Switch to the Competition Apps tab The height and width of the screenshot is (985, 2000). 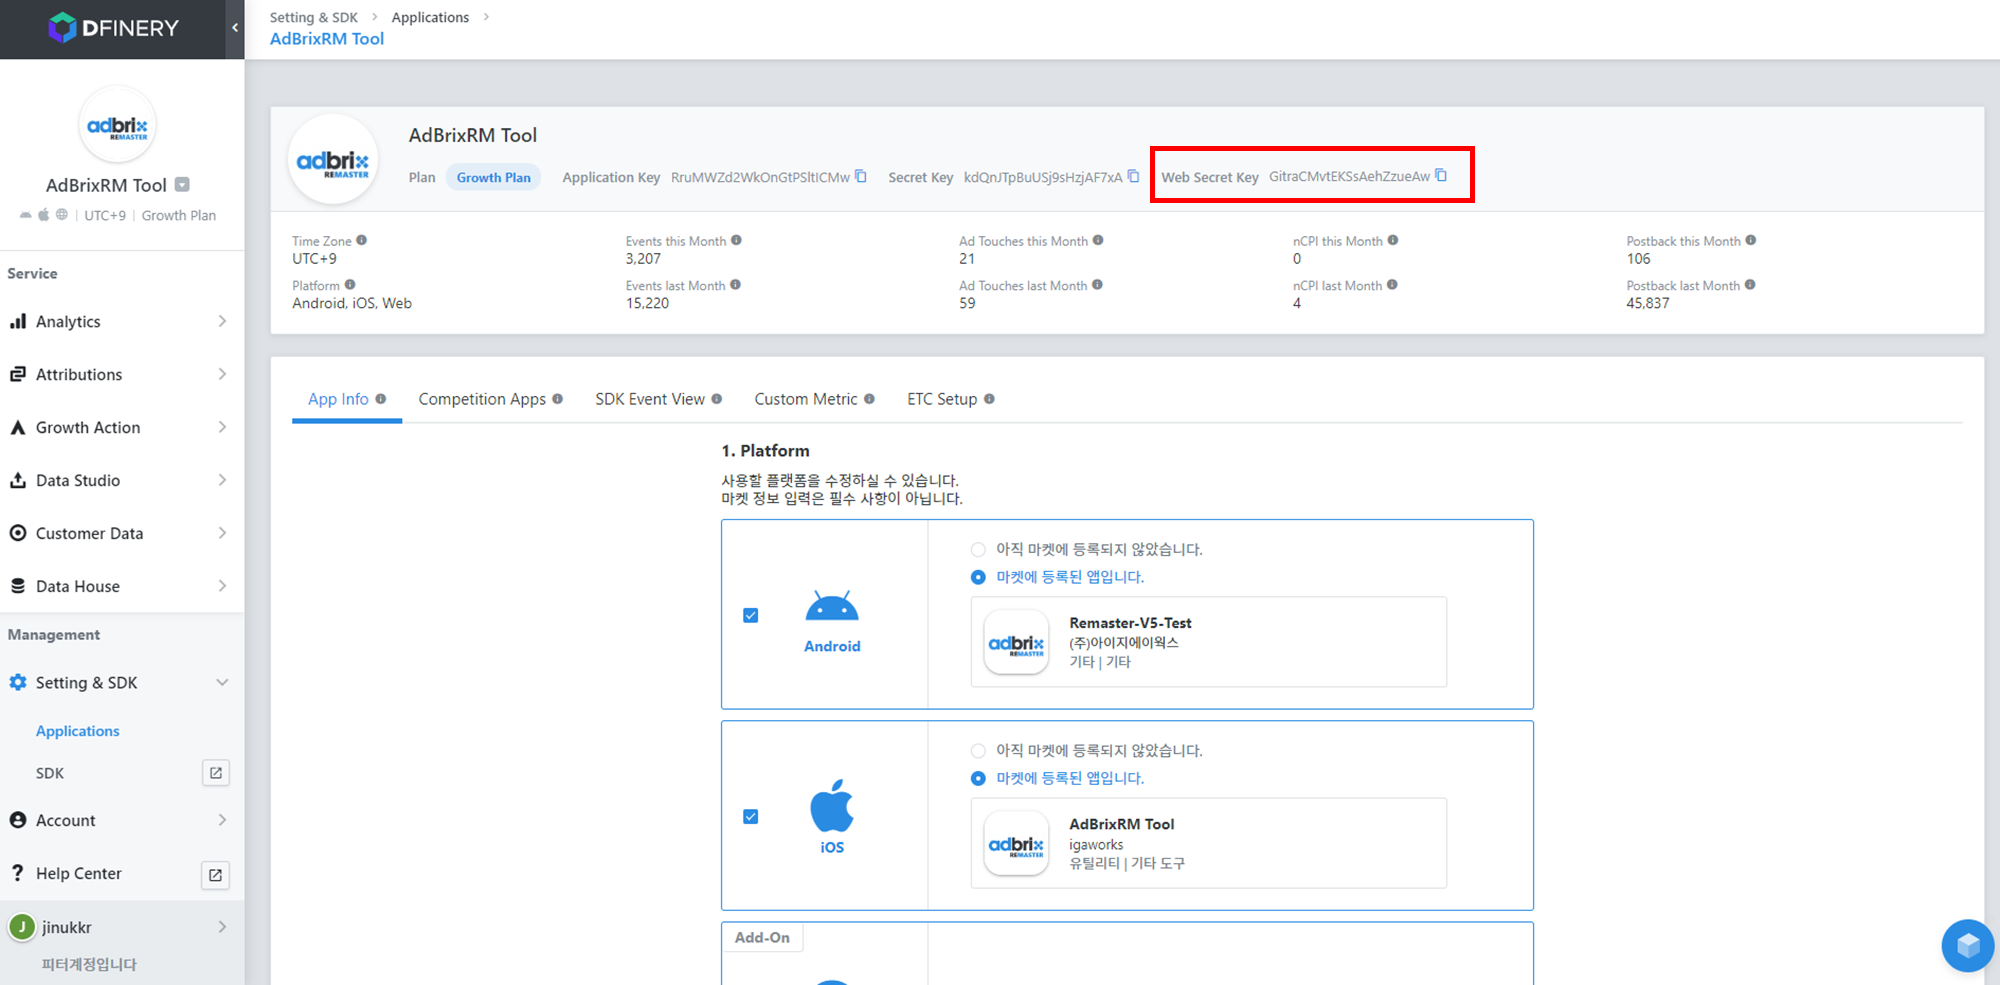[x=482, y=399]
